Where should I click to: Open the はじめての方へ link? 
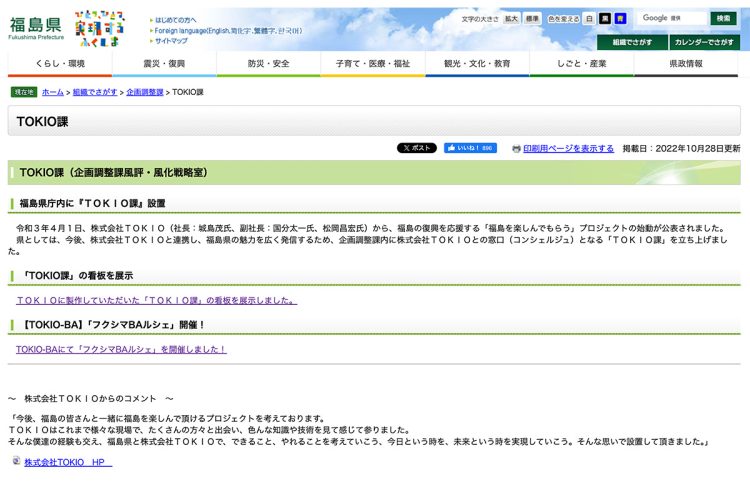[175, 20]
